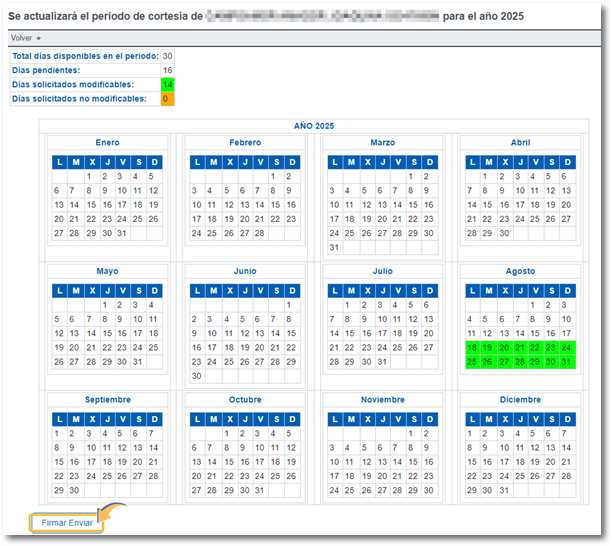Click the small arrow icon beside Volver

[x=39, y=37]
